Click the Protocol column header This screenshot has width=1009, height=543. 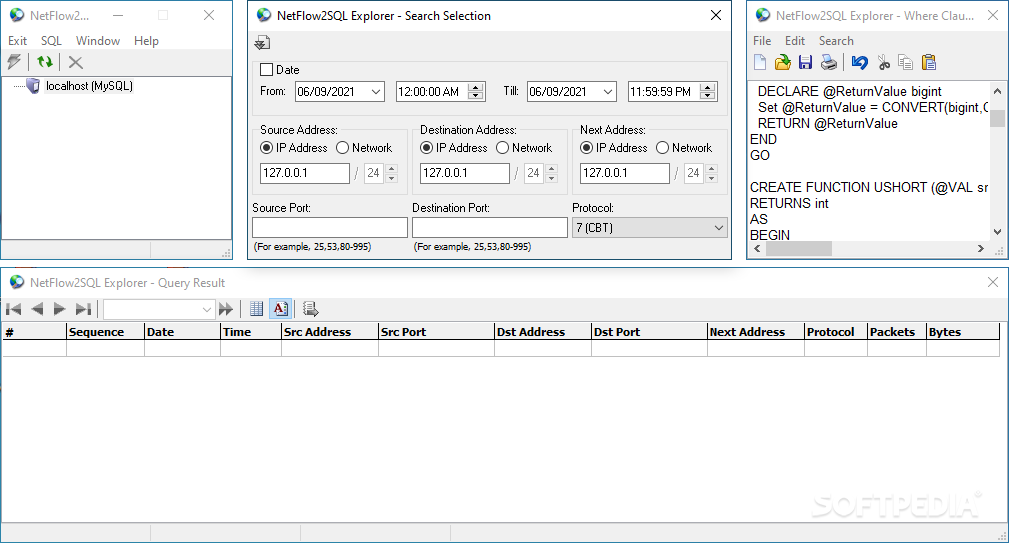[835, 332]
